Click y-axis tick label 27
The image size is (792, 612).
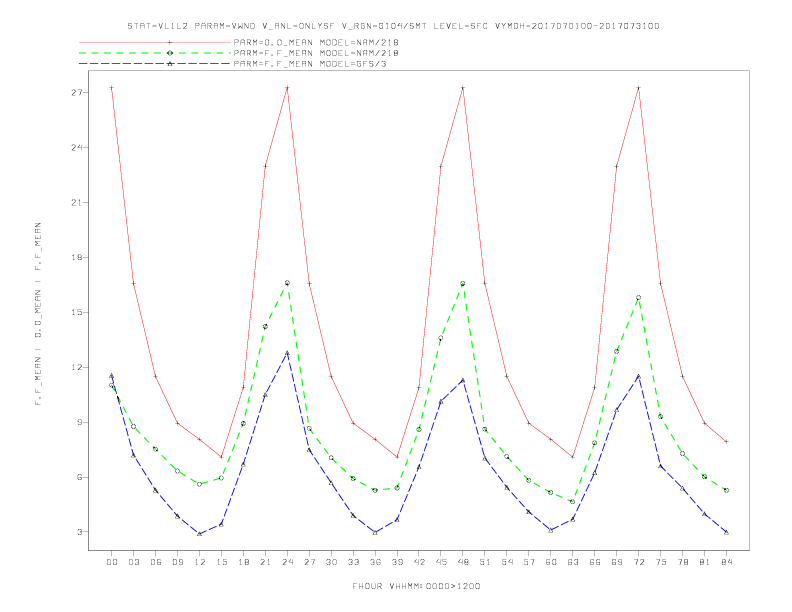(x=77, y=93)
